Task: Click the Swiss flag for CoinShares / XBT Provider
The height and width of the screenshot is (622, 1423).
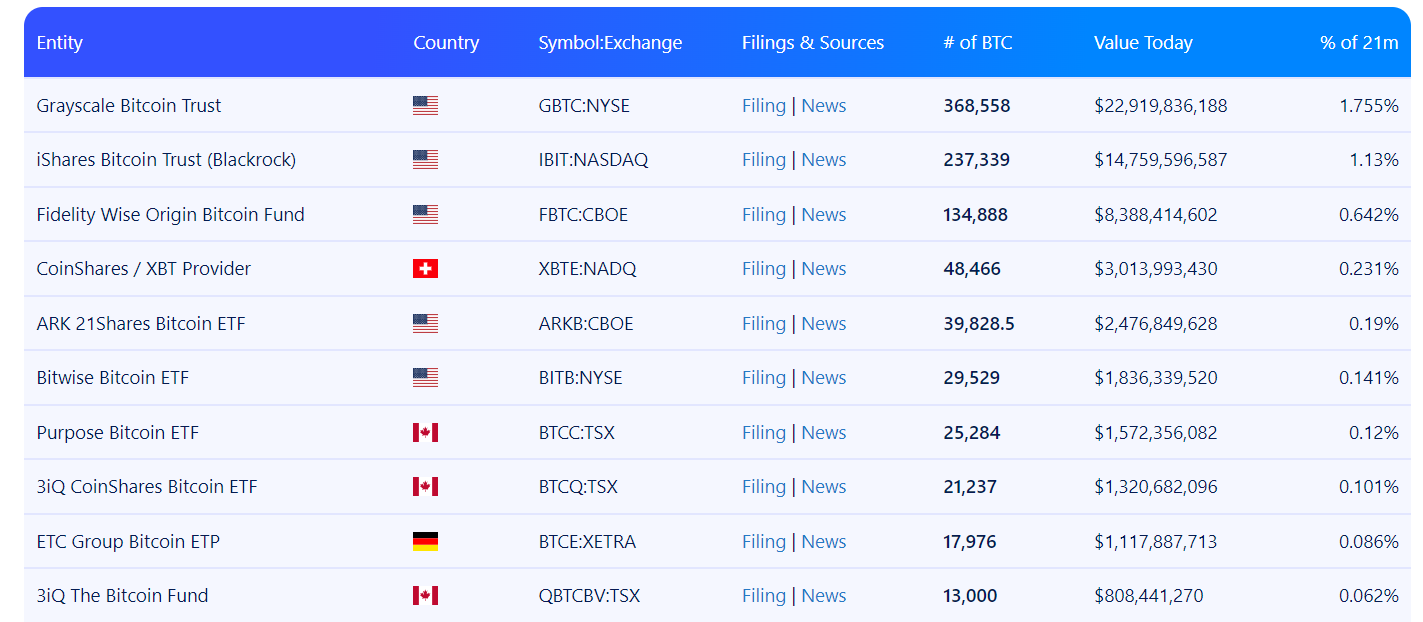Action: (425, 269)
